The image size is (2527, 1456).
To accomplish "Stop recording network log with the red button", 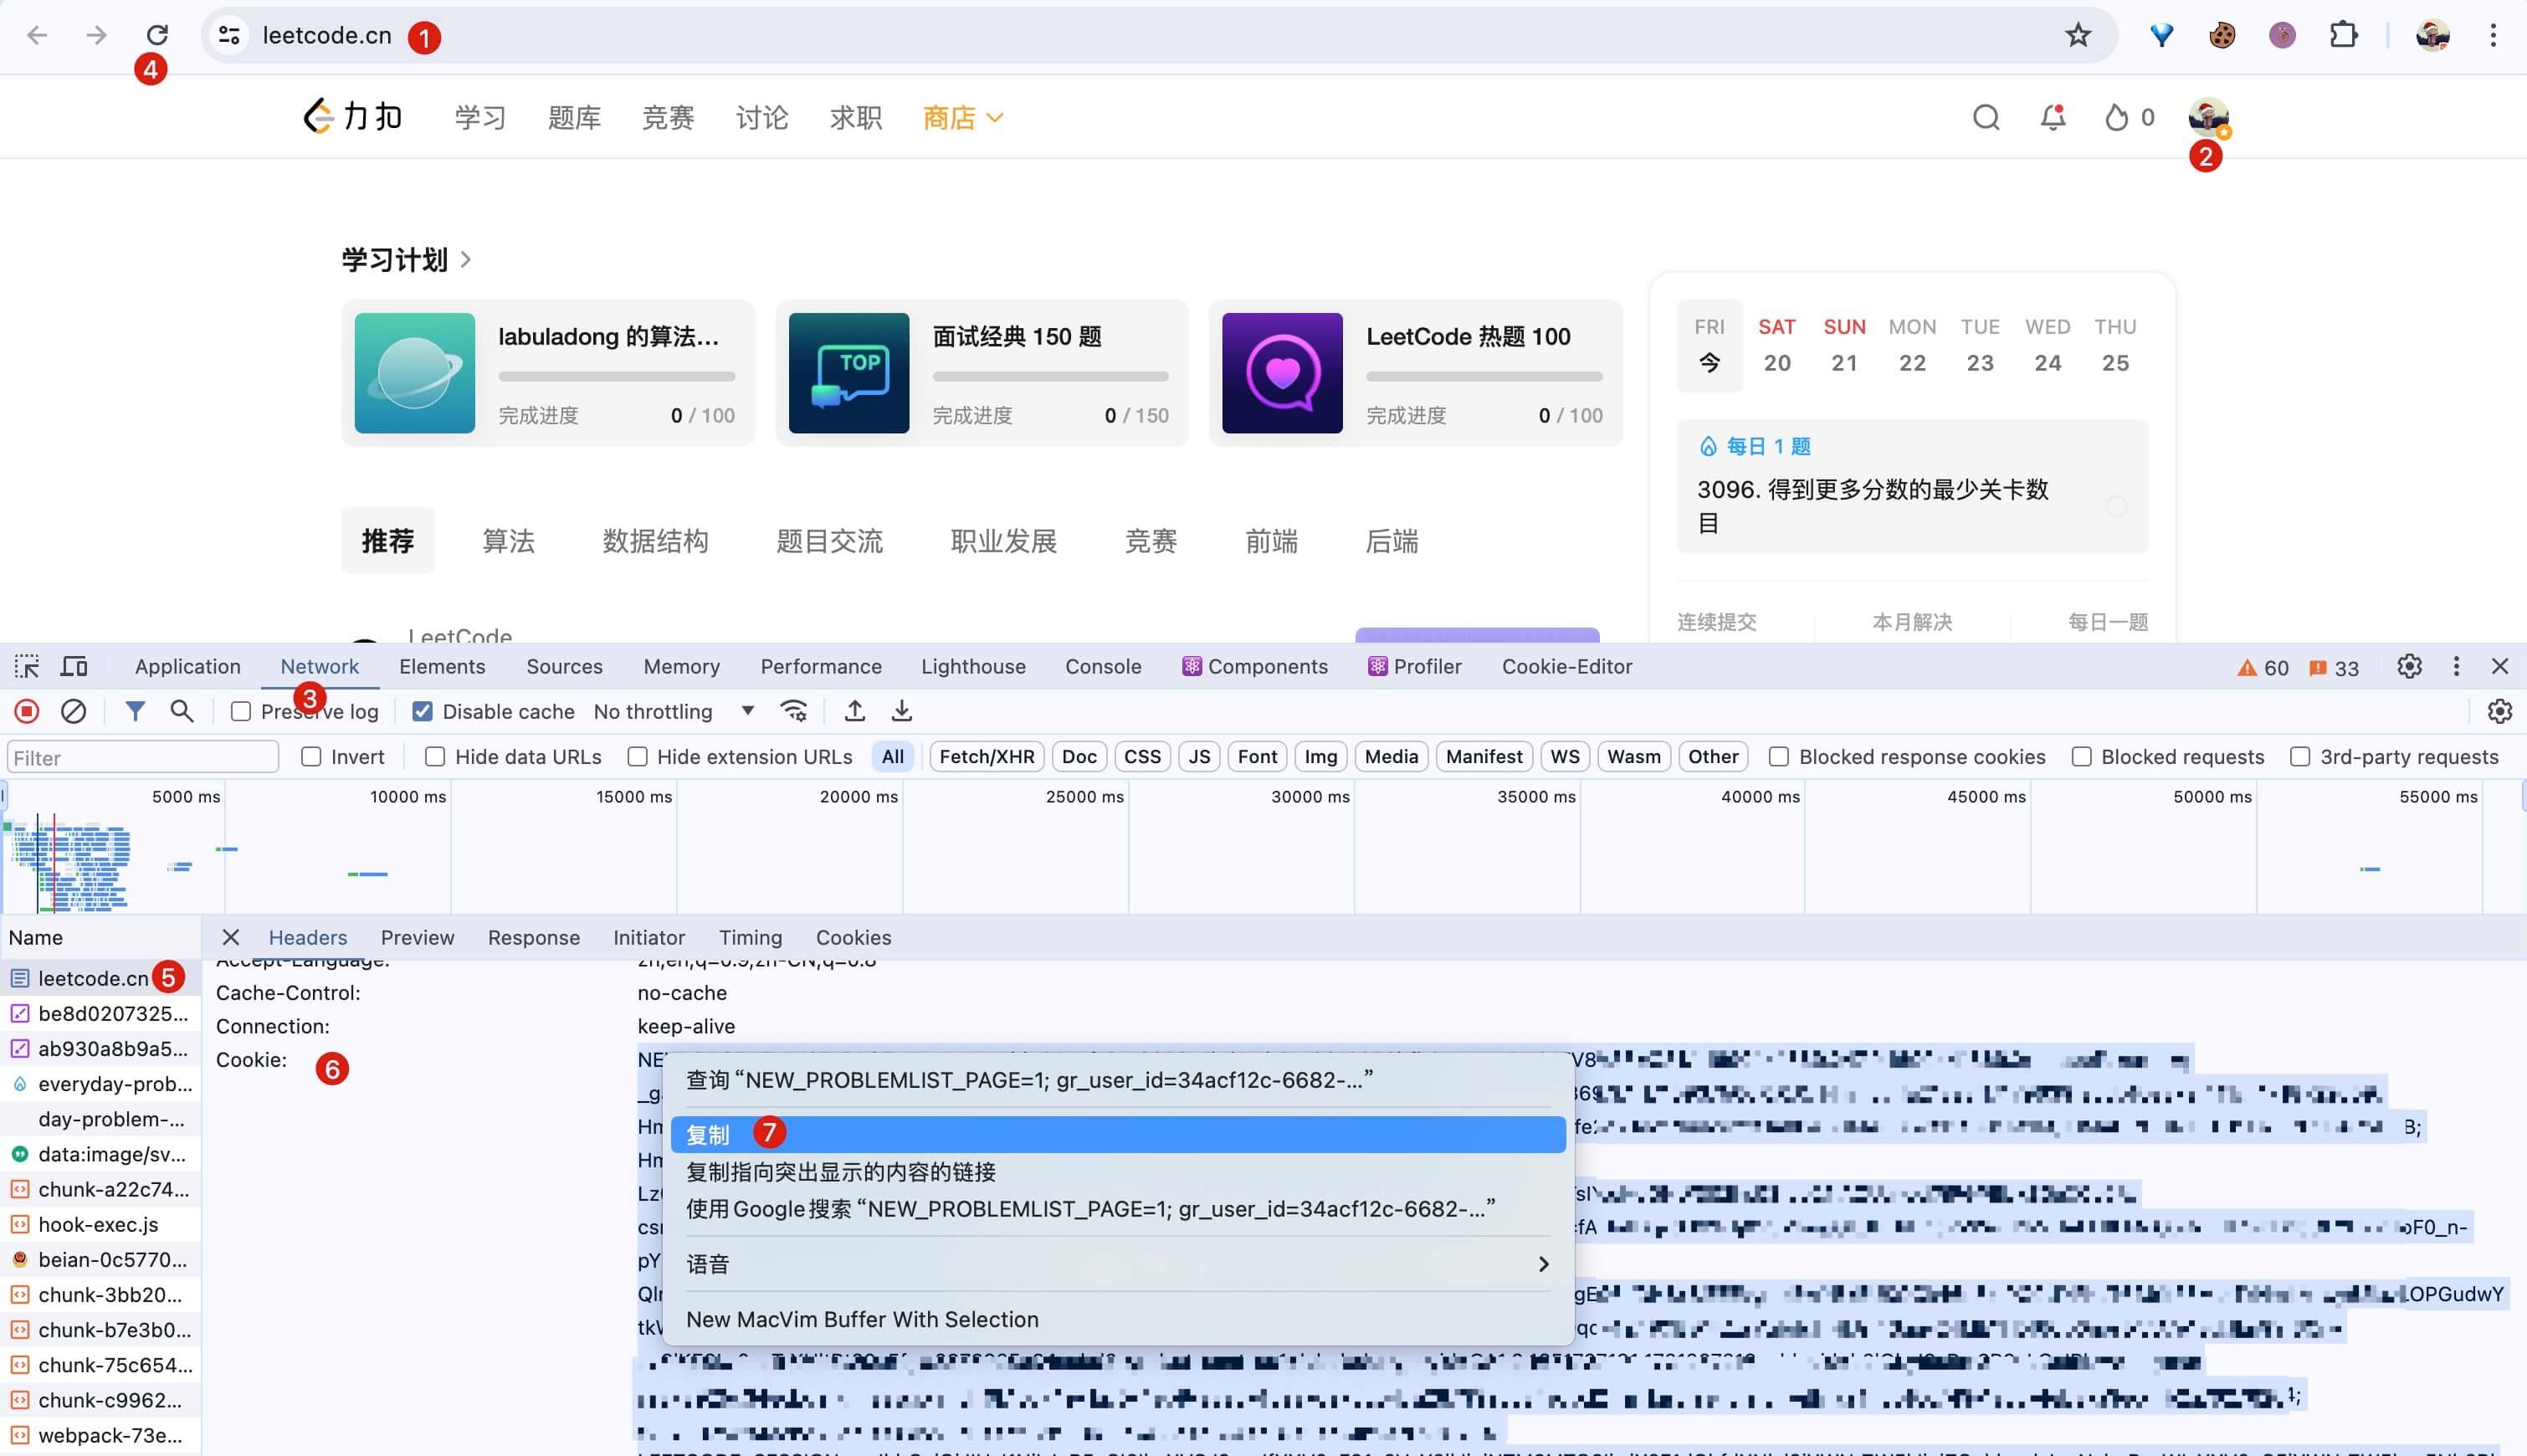I will click(27, 711).
